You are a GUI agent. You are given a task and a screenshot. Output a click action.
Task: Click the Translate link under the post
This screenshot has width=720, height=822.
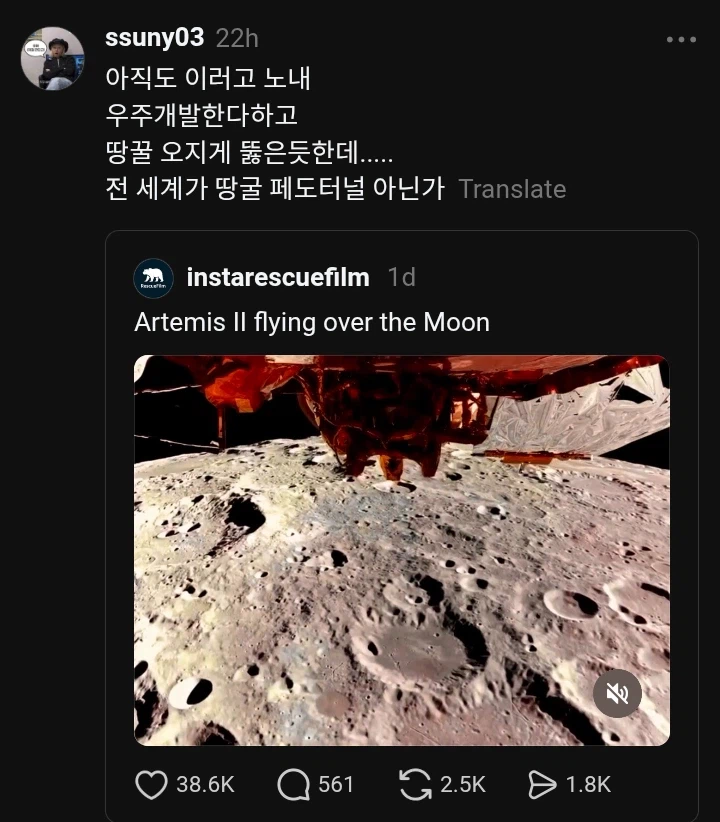[512, 189]
